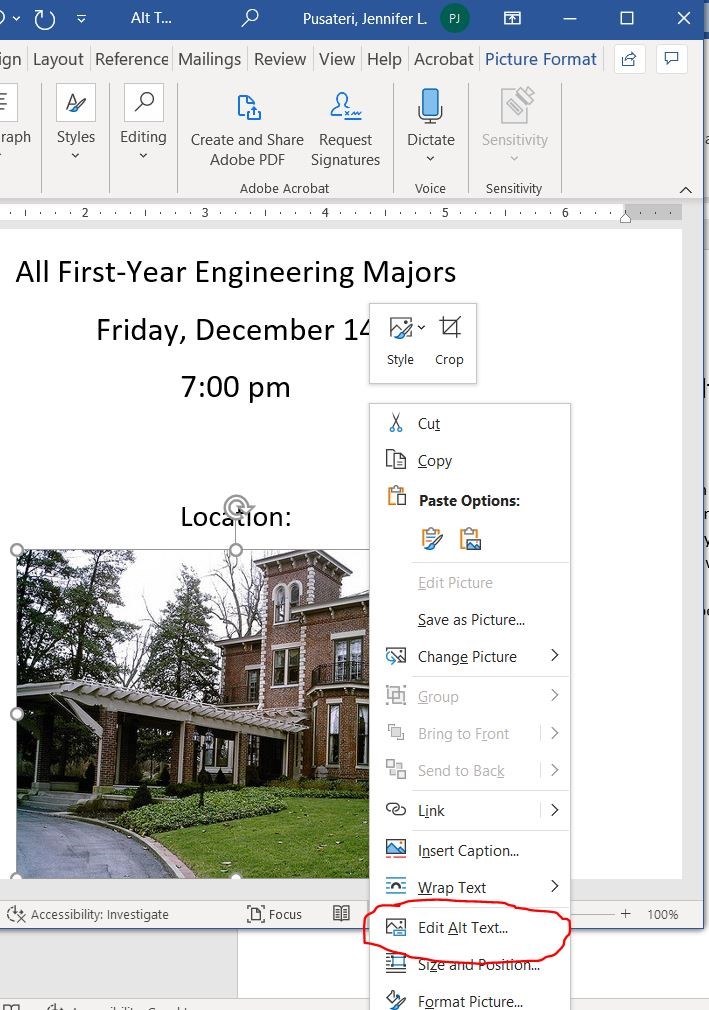Screen dimensions: 709x1010
Task: Open the Picture Format tab
Action: pos(541,59)
